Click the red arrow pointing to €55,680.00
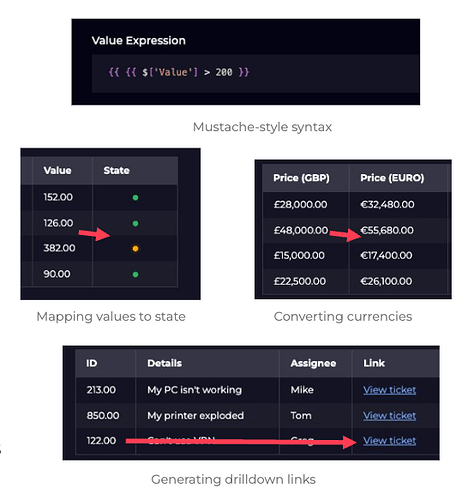Screen dimensions: 474x500 click(345, 235)
